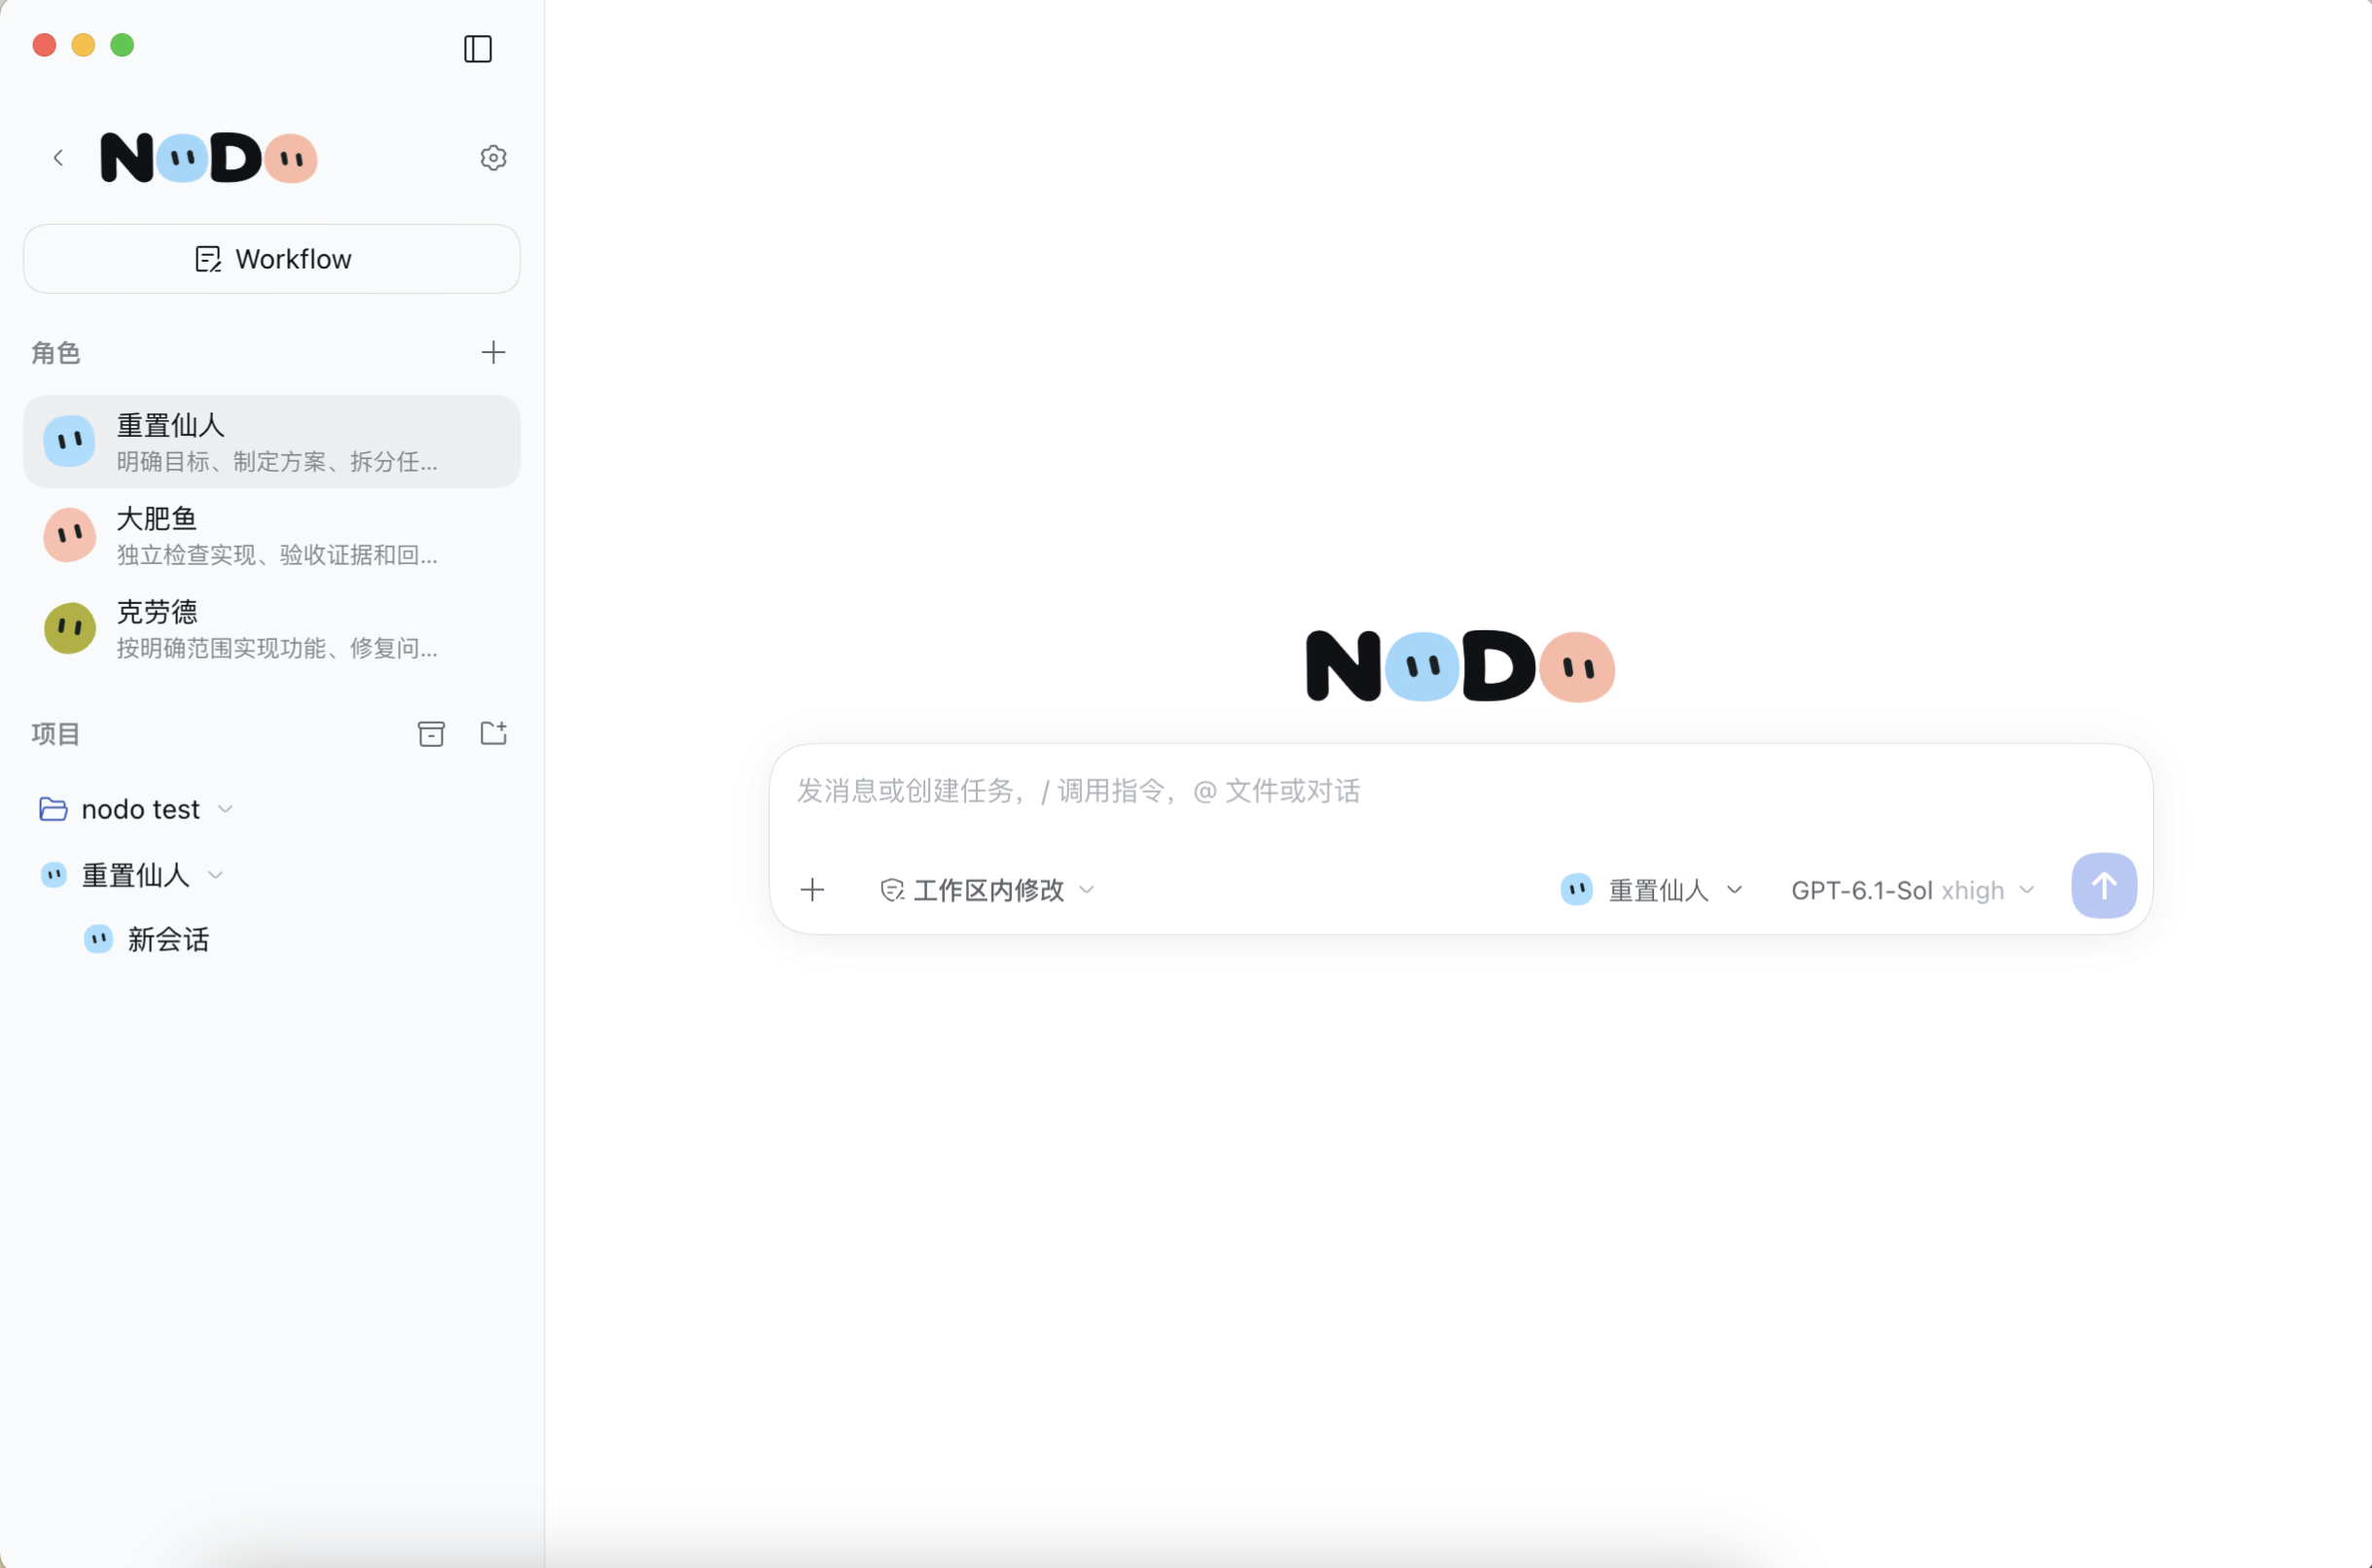Select the 克劳德 role
Viewport: 2372px width, 1568px height.
[x=272, y=628]
